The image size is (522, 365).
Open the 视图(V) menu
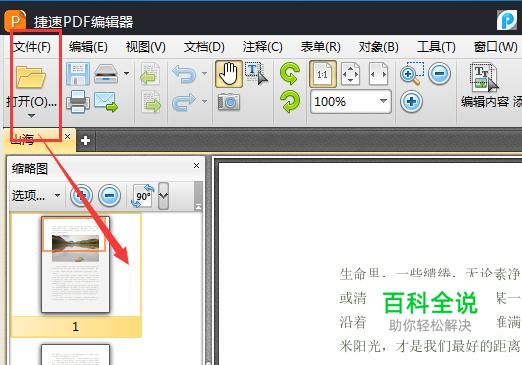[146, 47]
